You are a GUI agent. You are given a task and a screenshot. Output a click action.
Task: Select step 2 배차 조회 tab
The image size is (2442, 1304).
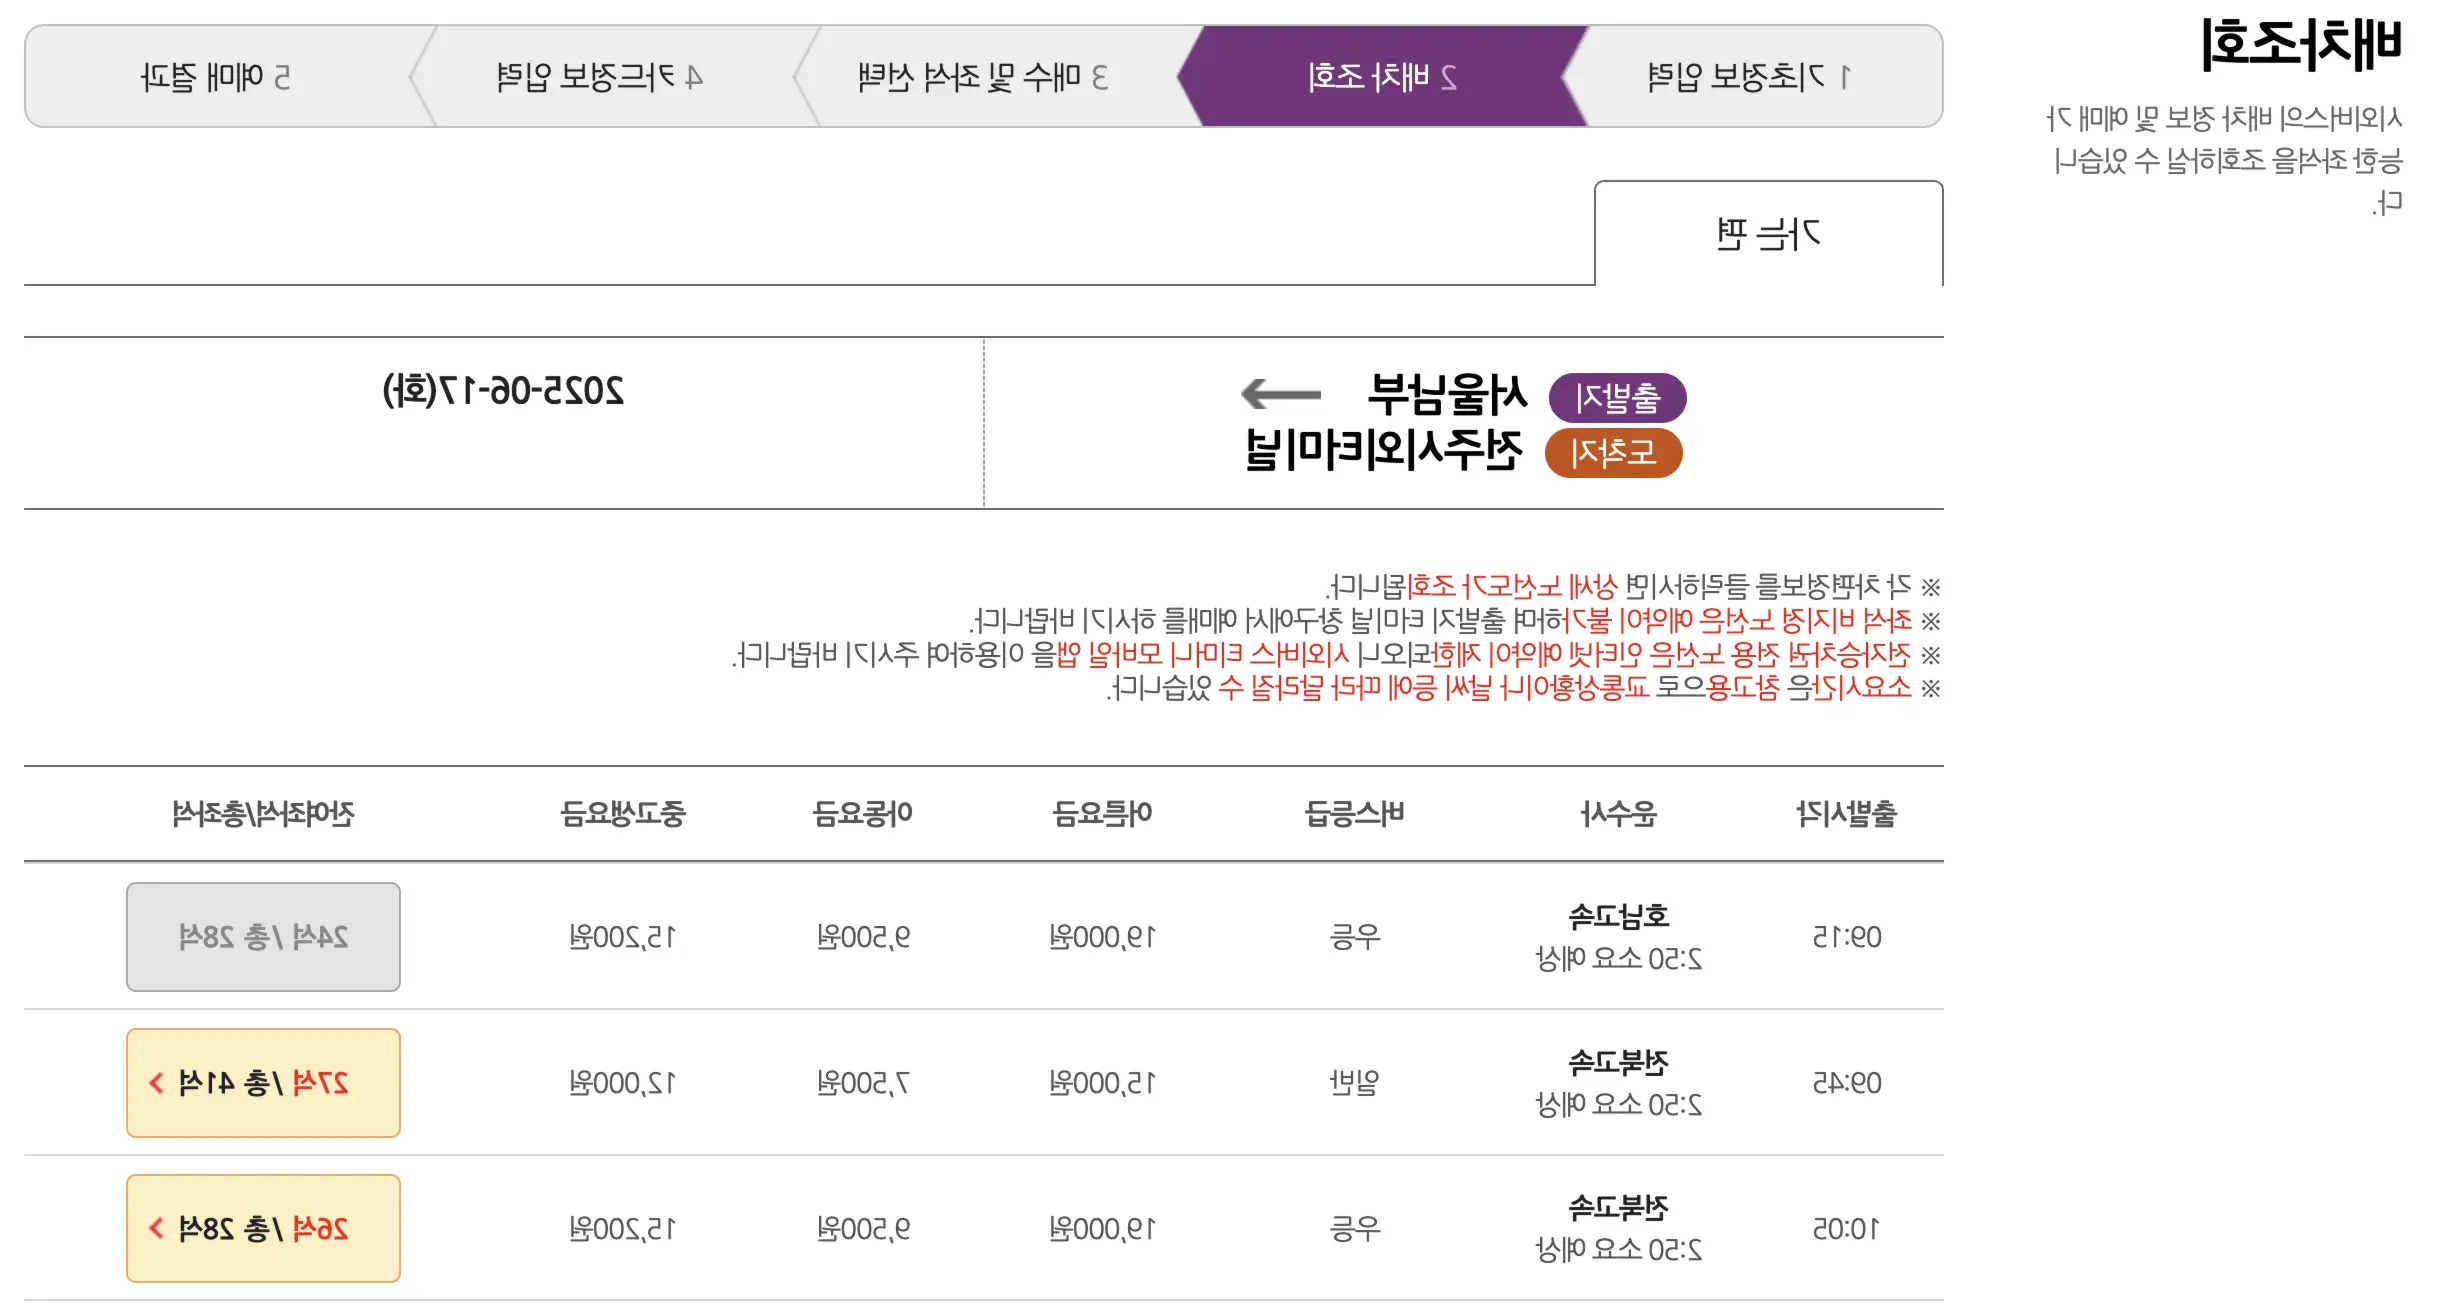[1382, 77]
